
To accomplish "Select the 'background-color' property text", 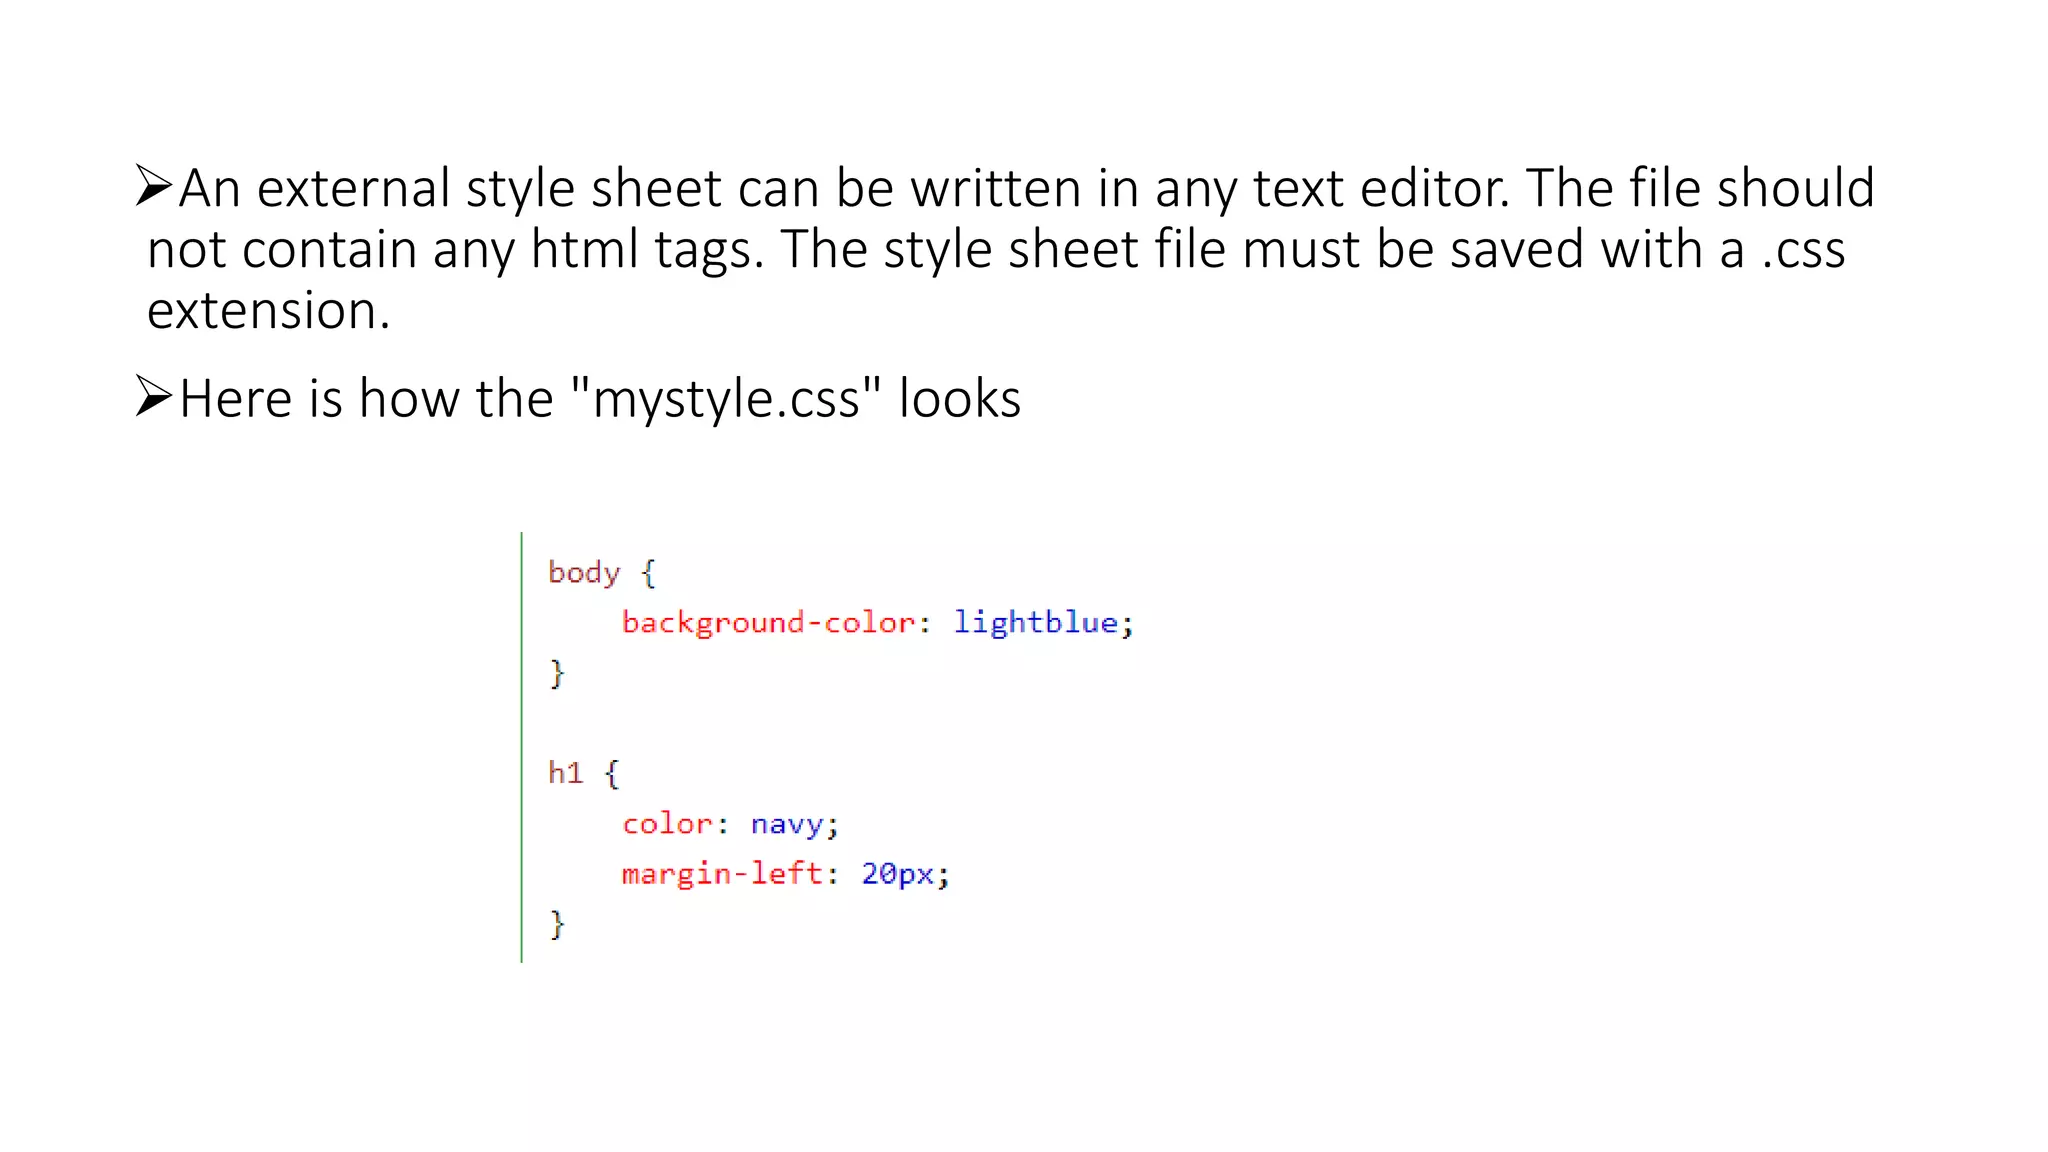I will [768, 623].
